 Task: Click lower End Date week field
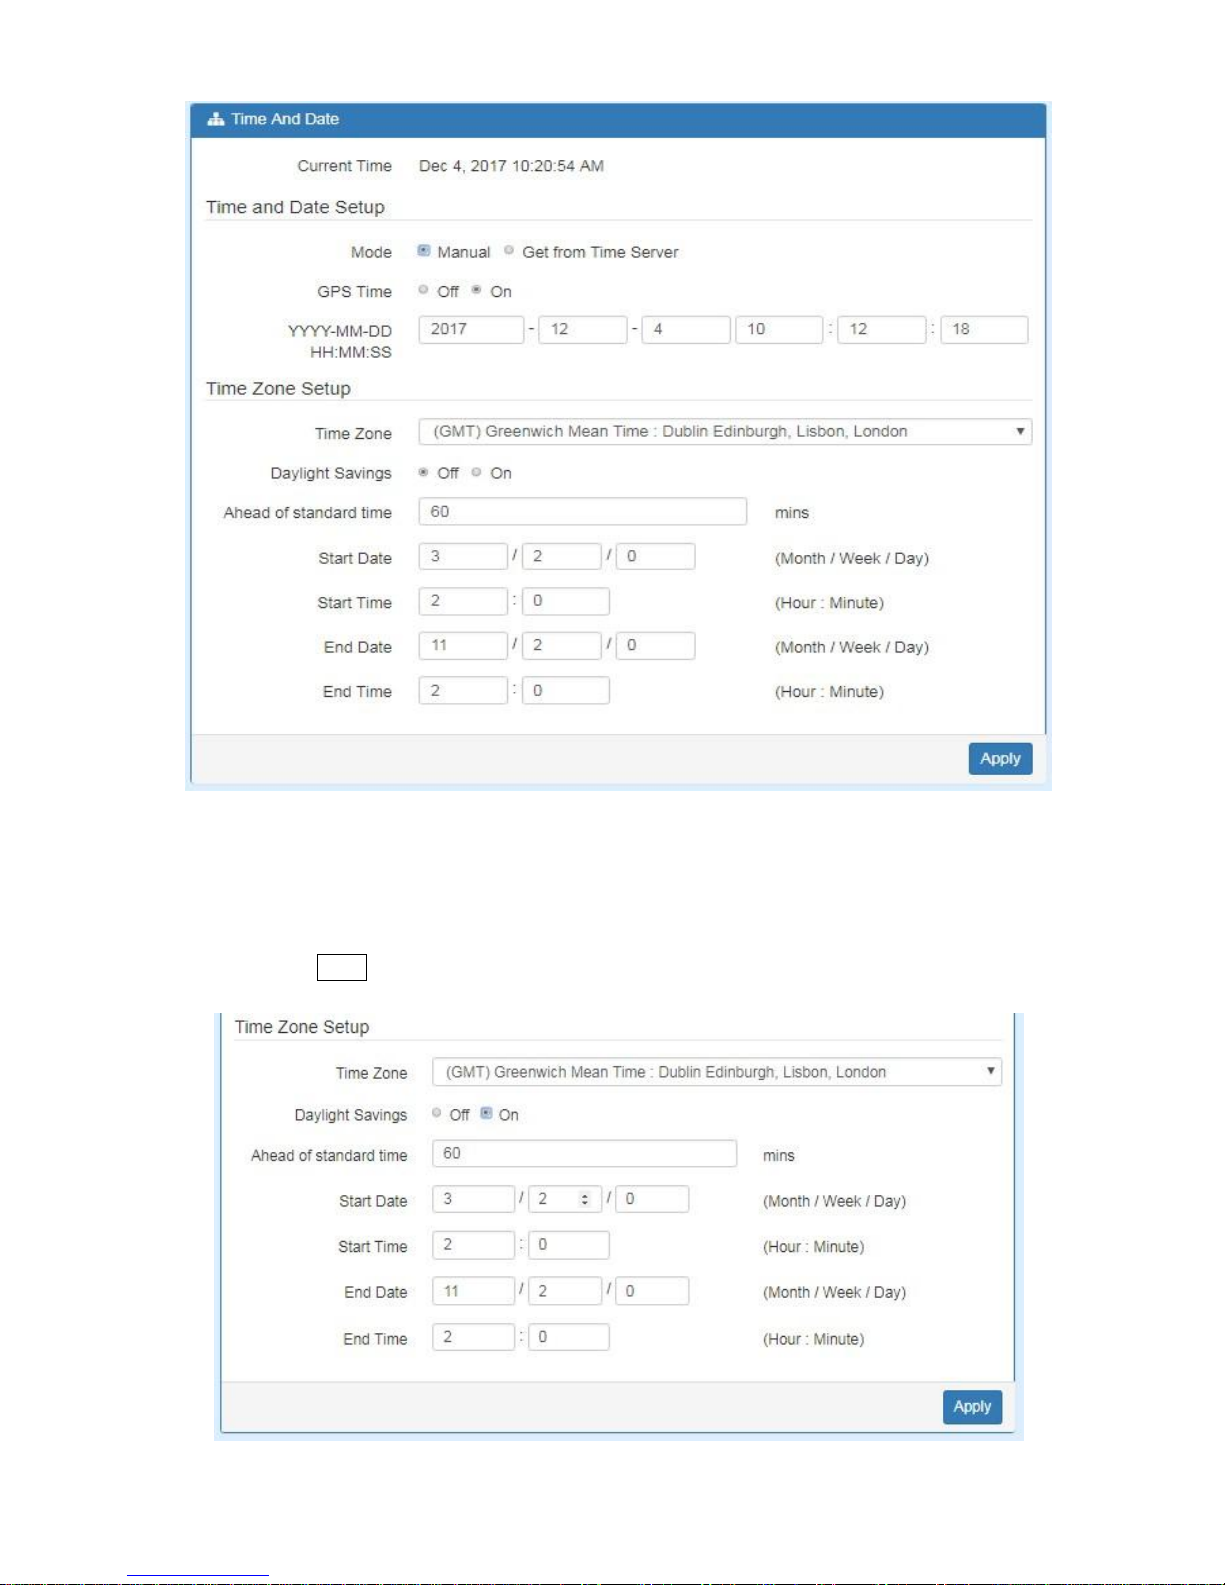point(565,1291)
